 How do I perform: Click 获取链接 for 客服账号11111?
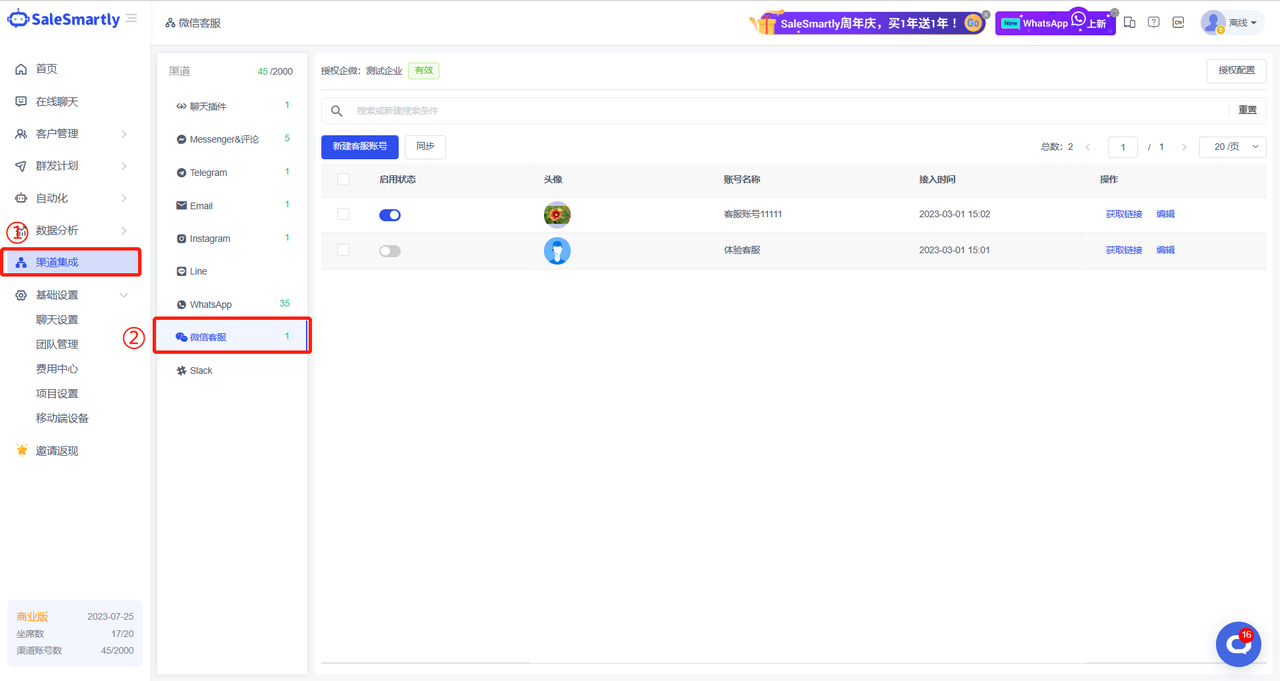tap(1123, 214)
